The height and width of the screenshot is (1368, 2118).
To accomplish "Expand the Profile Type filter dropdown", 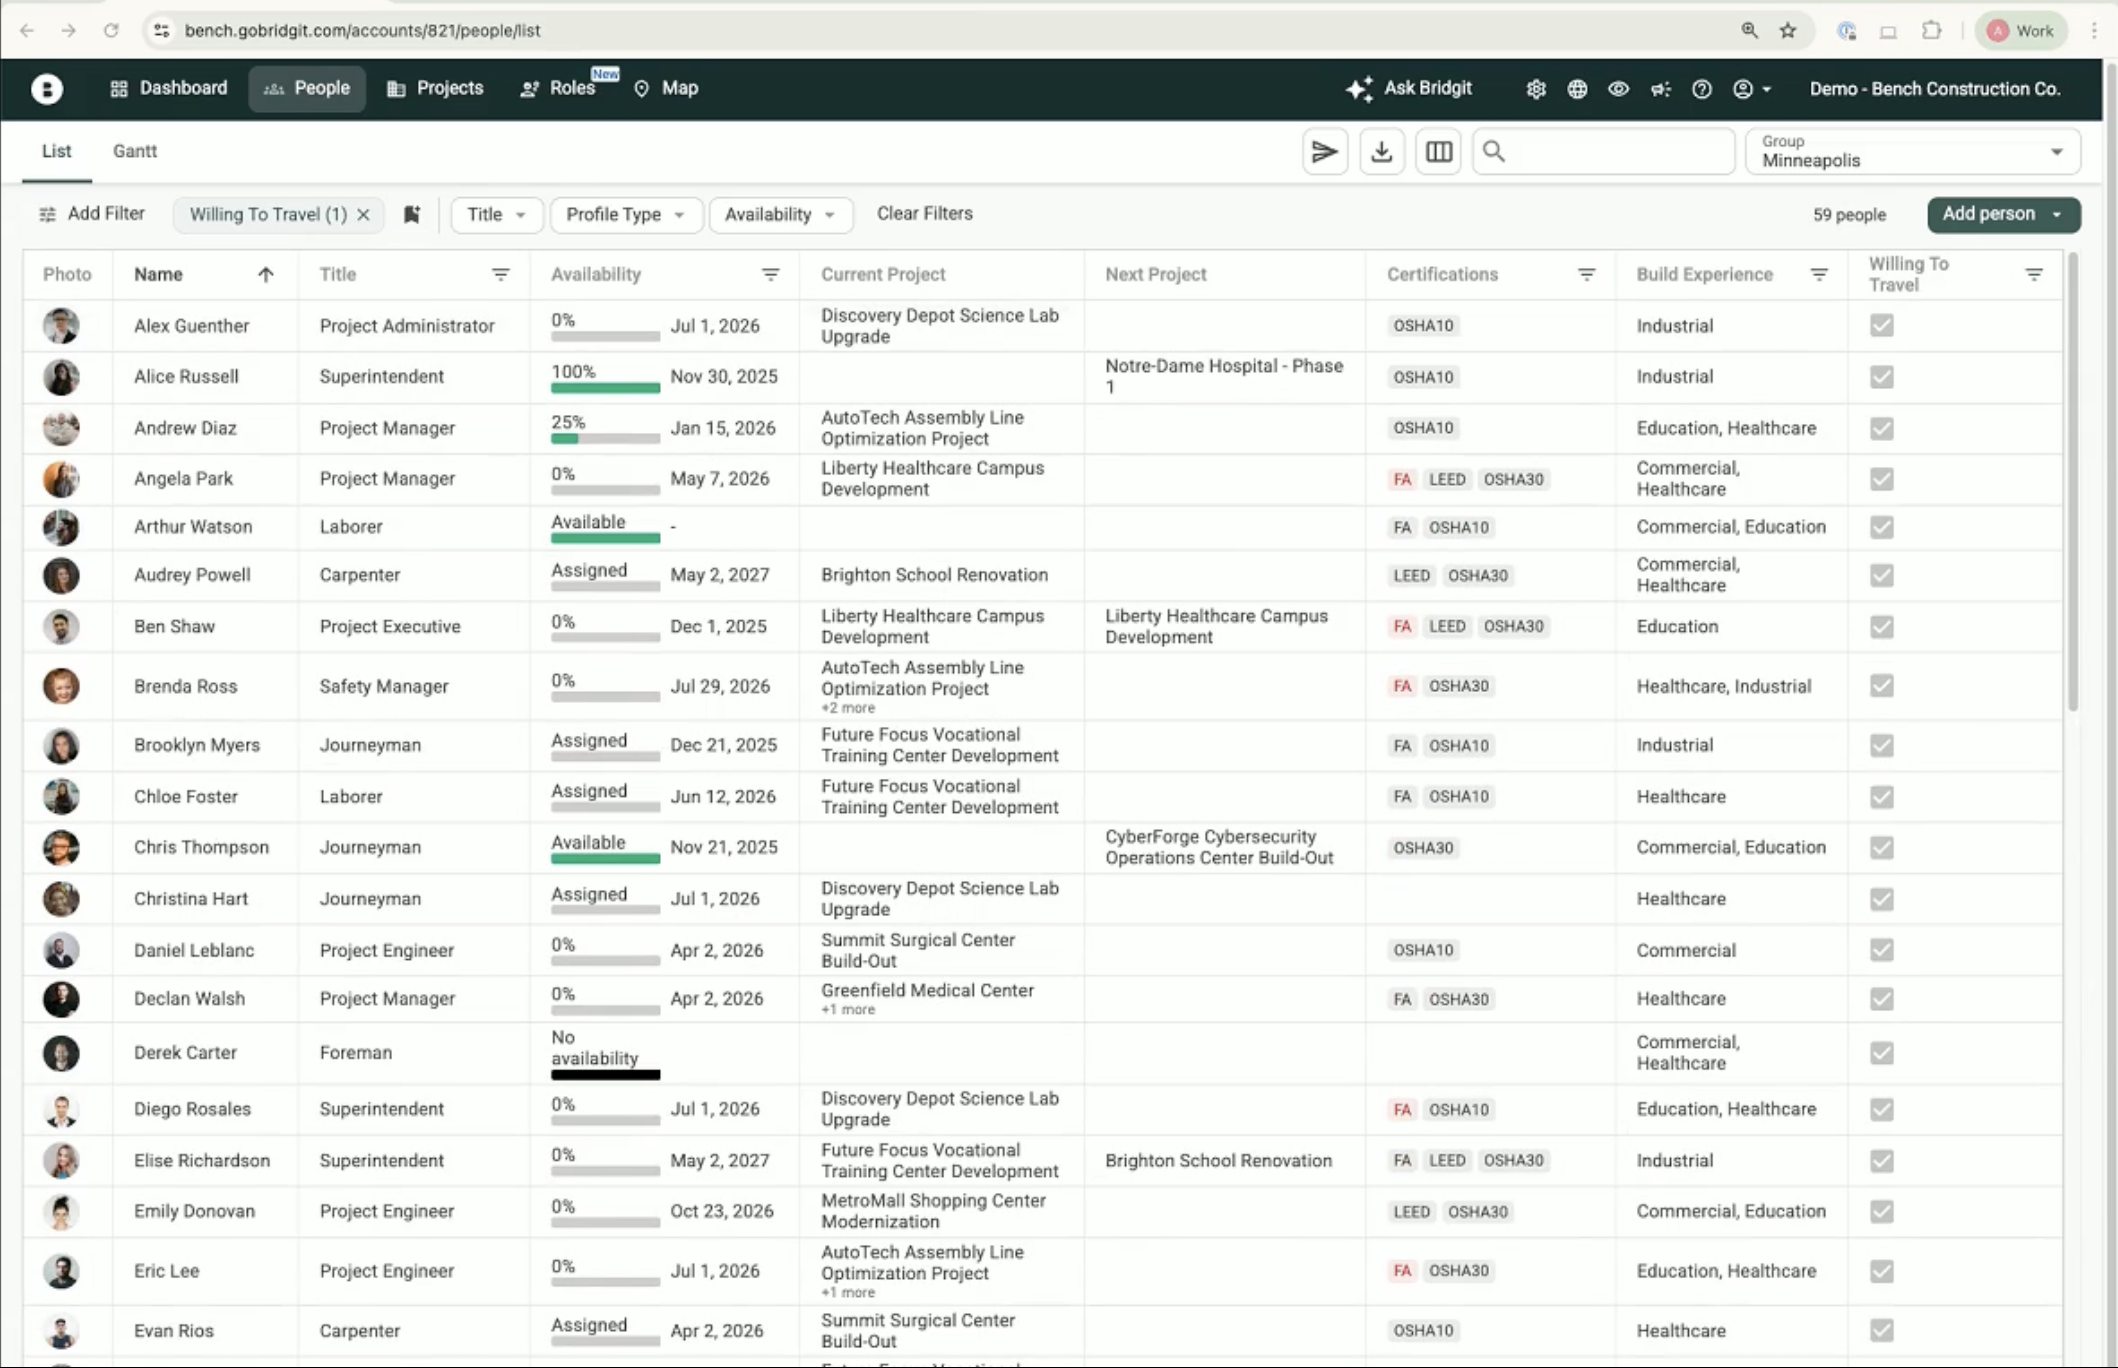I will click(x=625, y=215).
